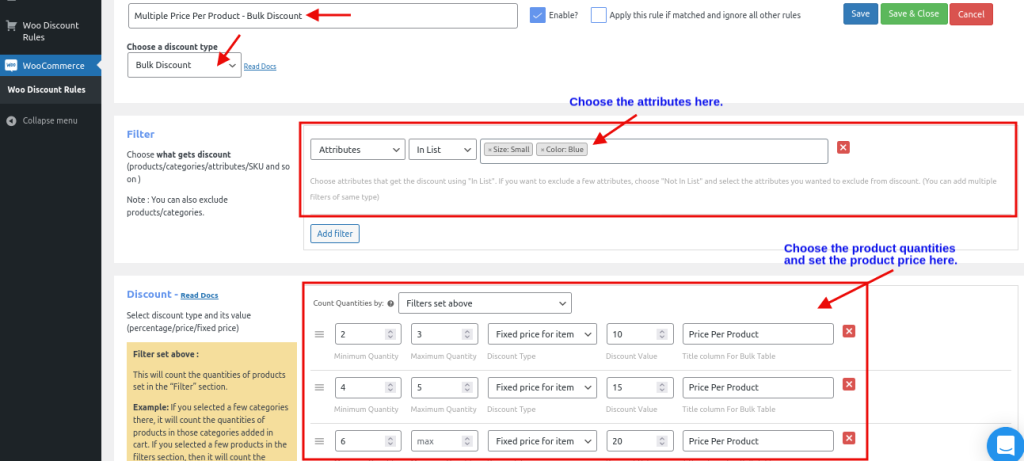The width and height of the screenshot is (1024, 461).
Task: Click the discount value field showing 15
Action: (x=639, y=388)
